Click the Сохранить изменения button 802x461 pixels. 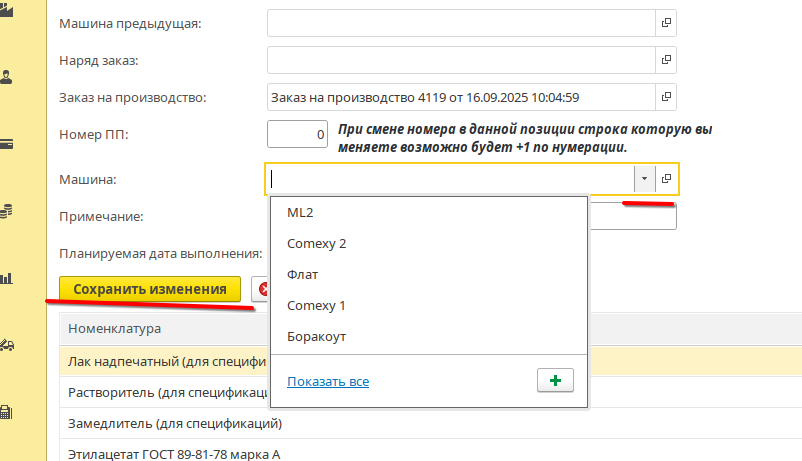point(150,289)
